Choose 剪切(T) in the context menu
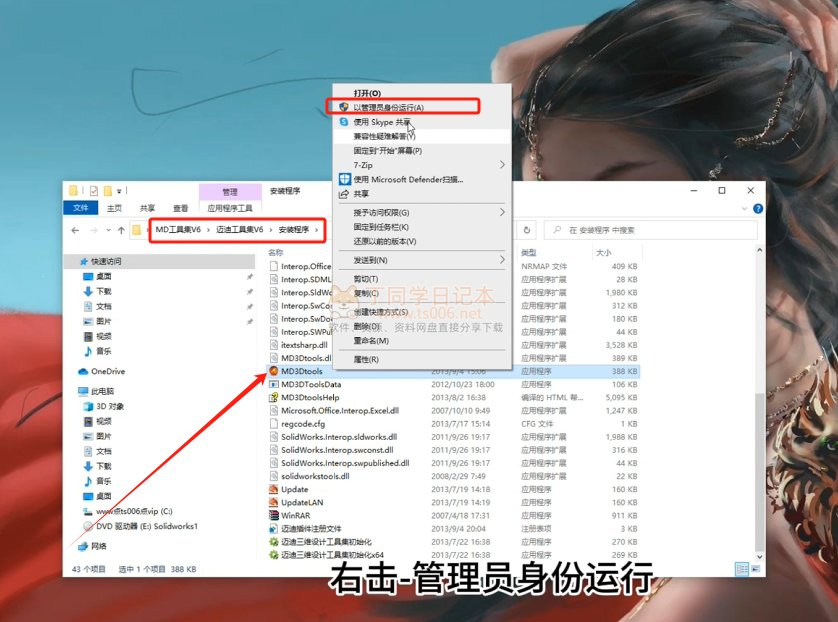This screenshot has width=838, height=622. coord(422,279)
